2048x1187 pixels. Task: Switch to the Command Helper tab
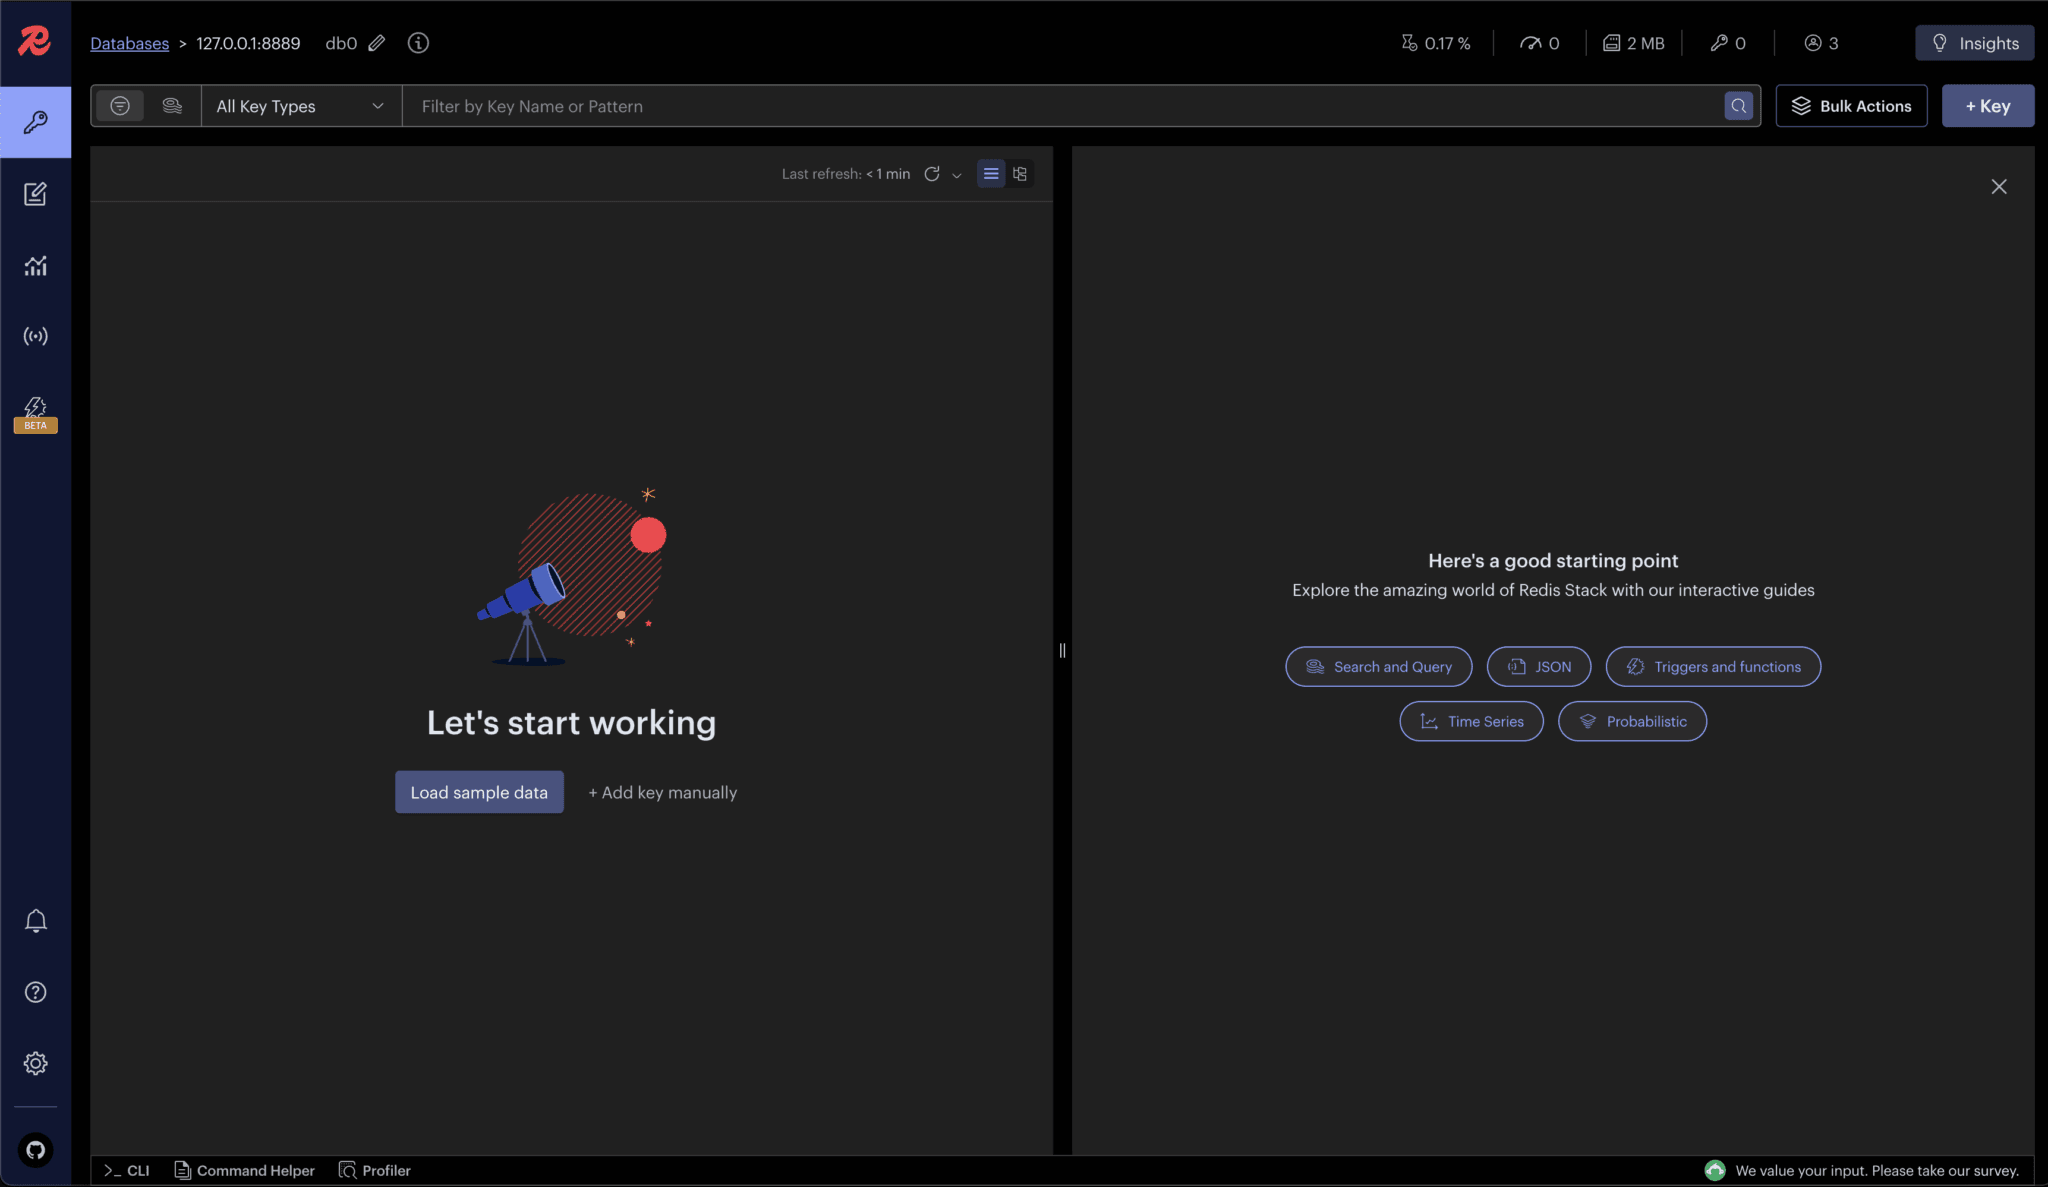coord(243,1170)
